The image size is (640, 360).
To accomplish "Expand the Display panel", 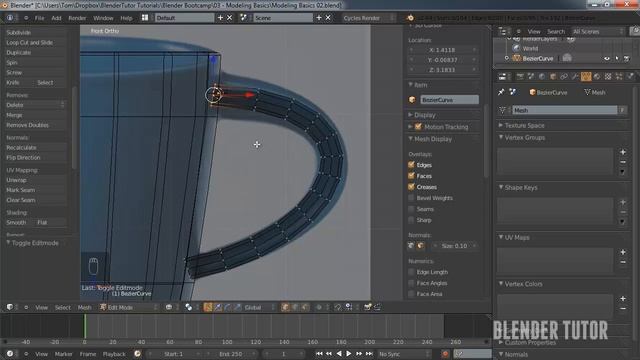I will coord(422,115).
